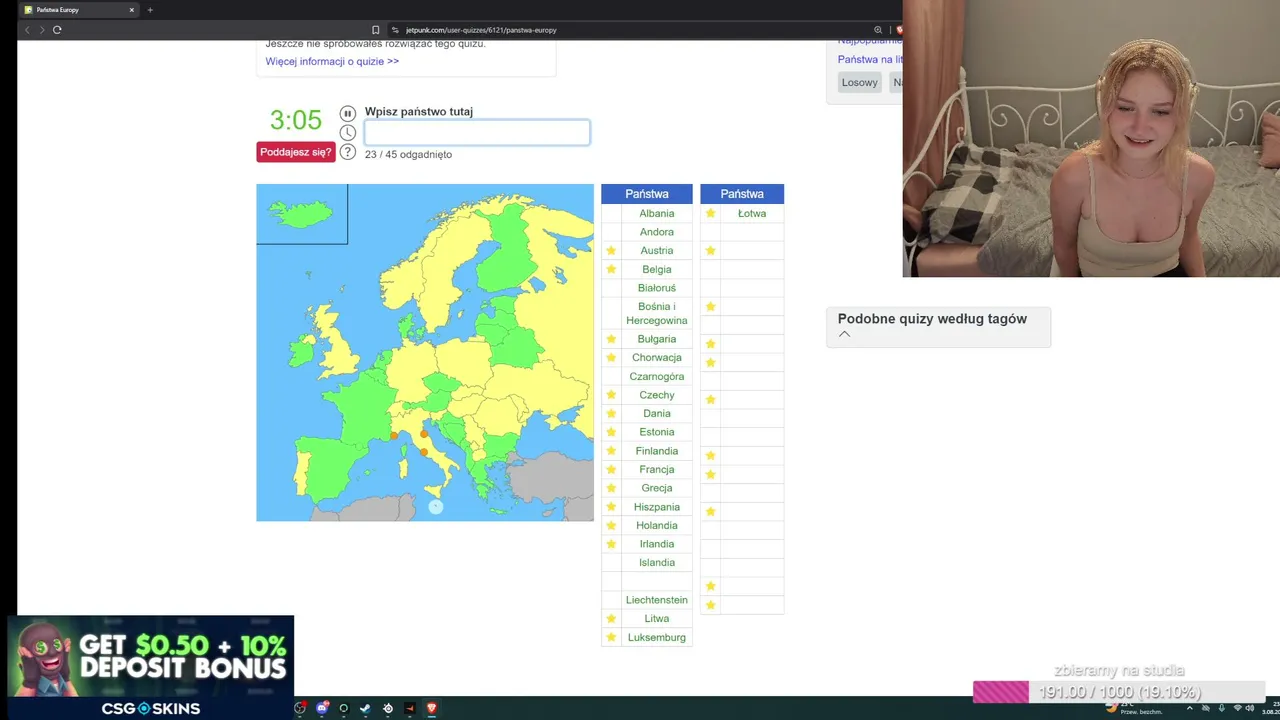Click the second Państwa column header above Łotwa
1280x720 pixels.
(742, 194)
